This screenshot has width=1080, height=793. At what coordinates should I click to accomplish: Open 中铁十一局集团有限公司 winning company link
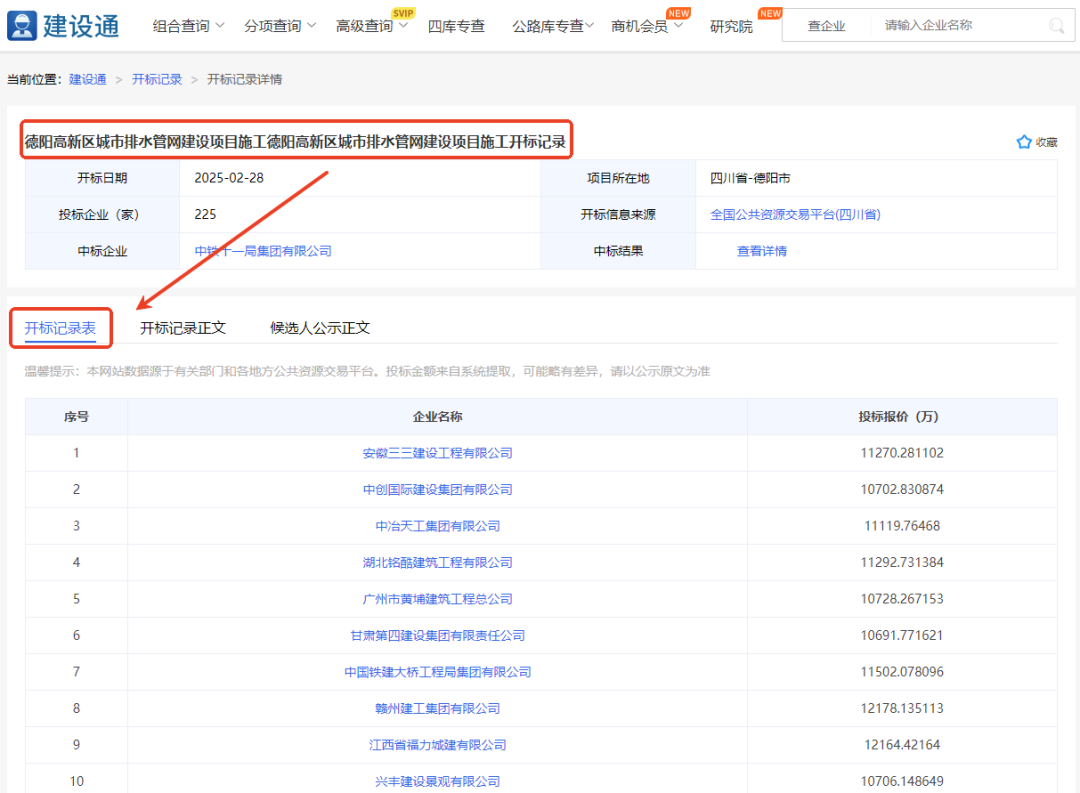click(x=263, y=251)
